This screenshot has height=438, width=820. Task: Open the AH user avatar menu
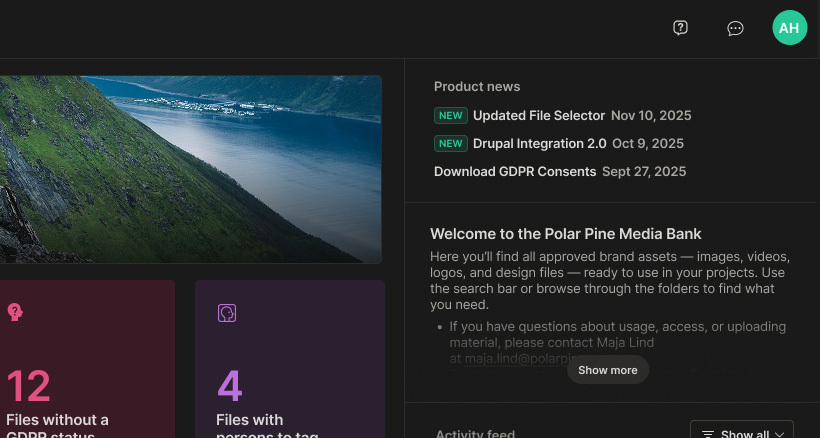tap(789, 28)
